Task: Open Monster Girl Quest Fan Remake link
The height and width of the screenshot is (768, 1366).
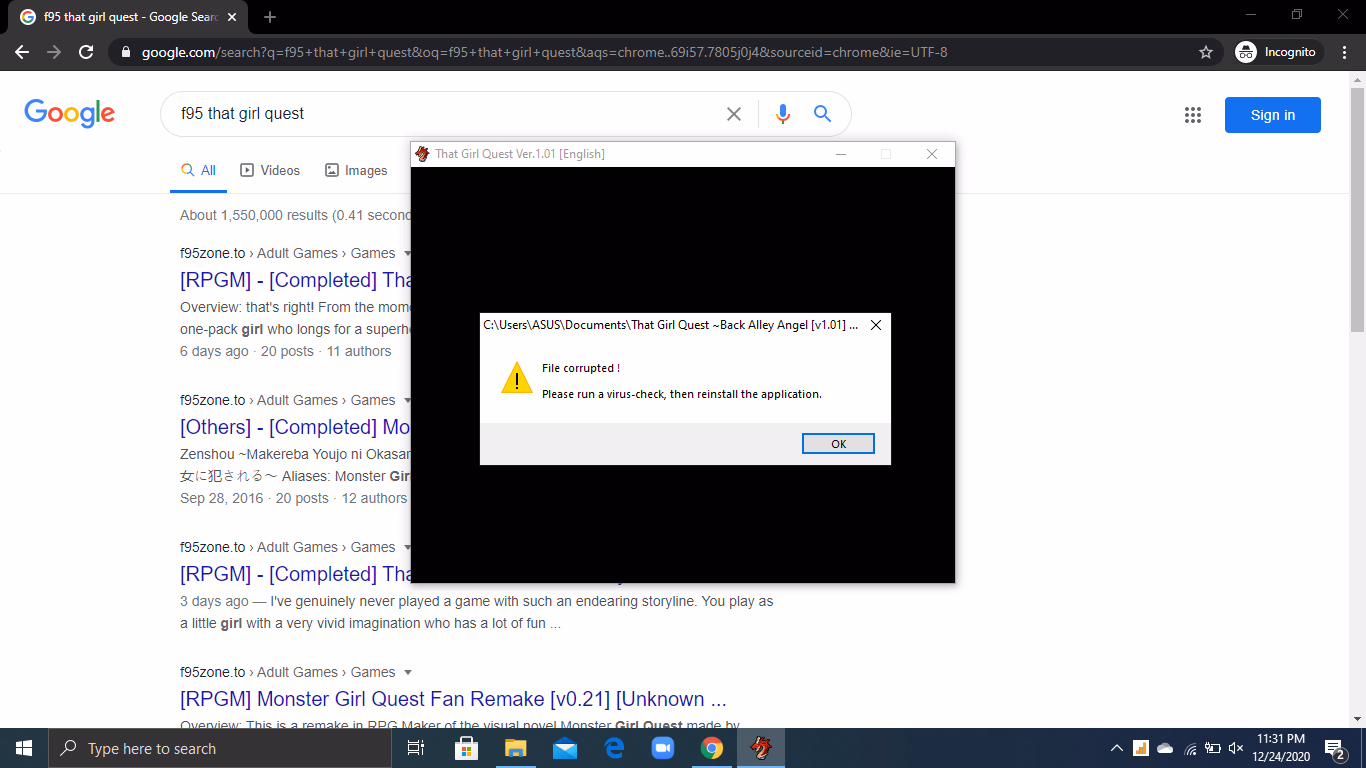Action: 452,699
